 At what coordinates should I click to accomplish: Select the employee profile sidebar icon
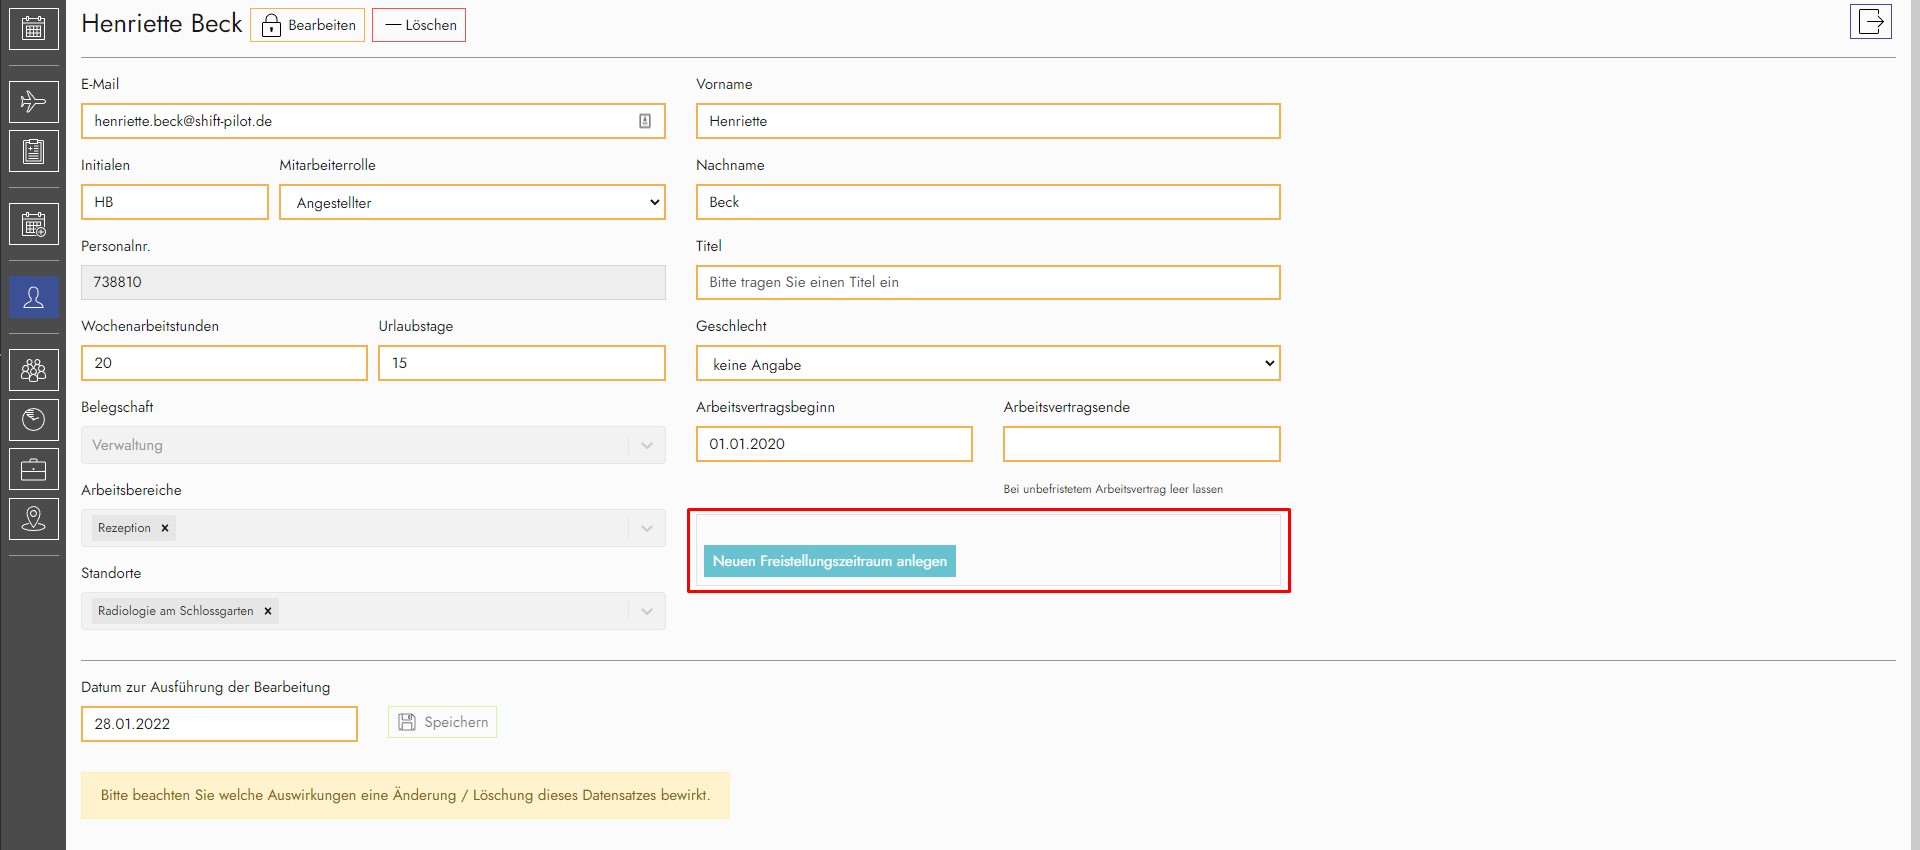coord(33,297)
